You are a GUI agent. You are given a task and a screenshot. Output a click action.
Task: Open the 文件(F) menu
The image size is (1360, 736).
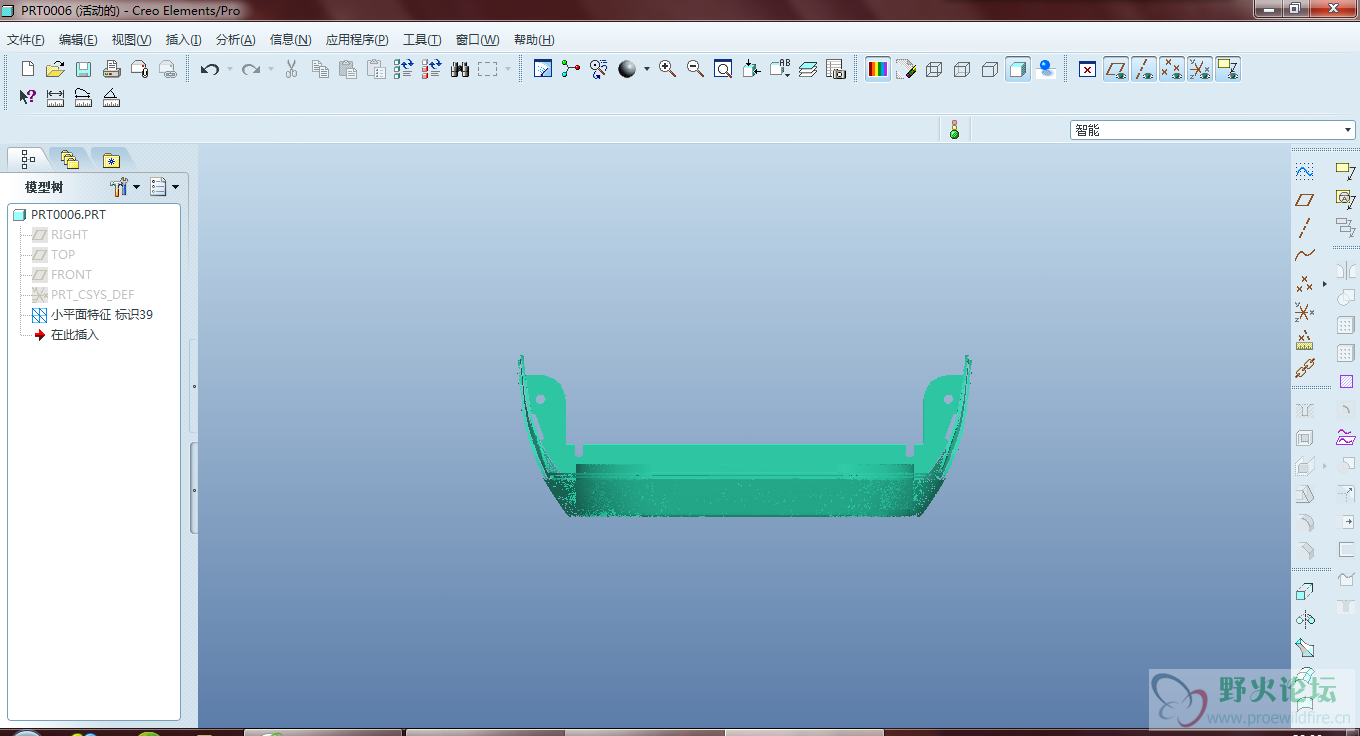pyautogui.click(x=26, y=40)
